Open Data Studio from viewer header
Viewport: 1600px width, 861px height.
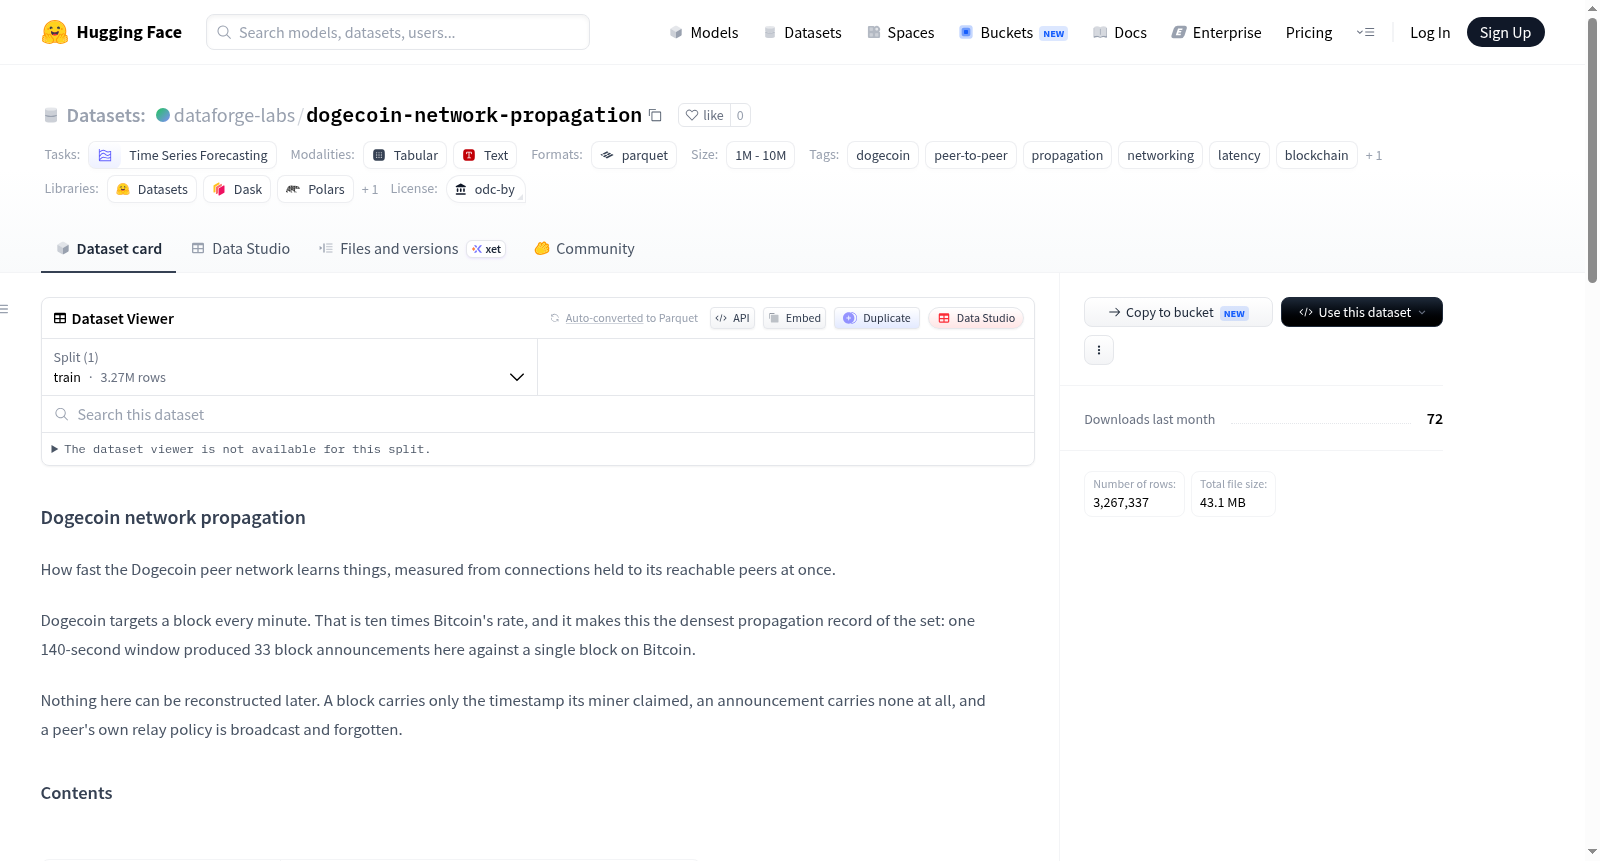click(x=976, y=318)
